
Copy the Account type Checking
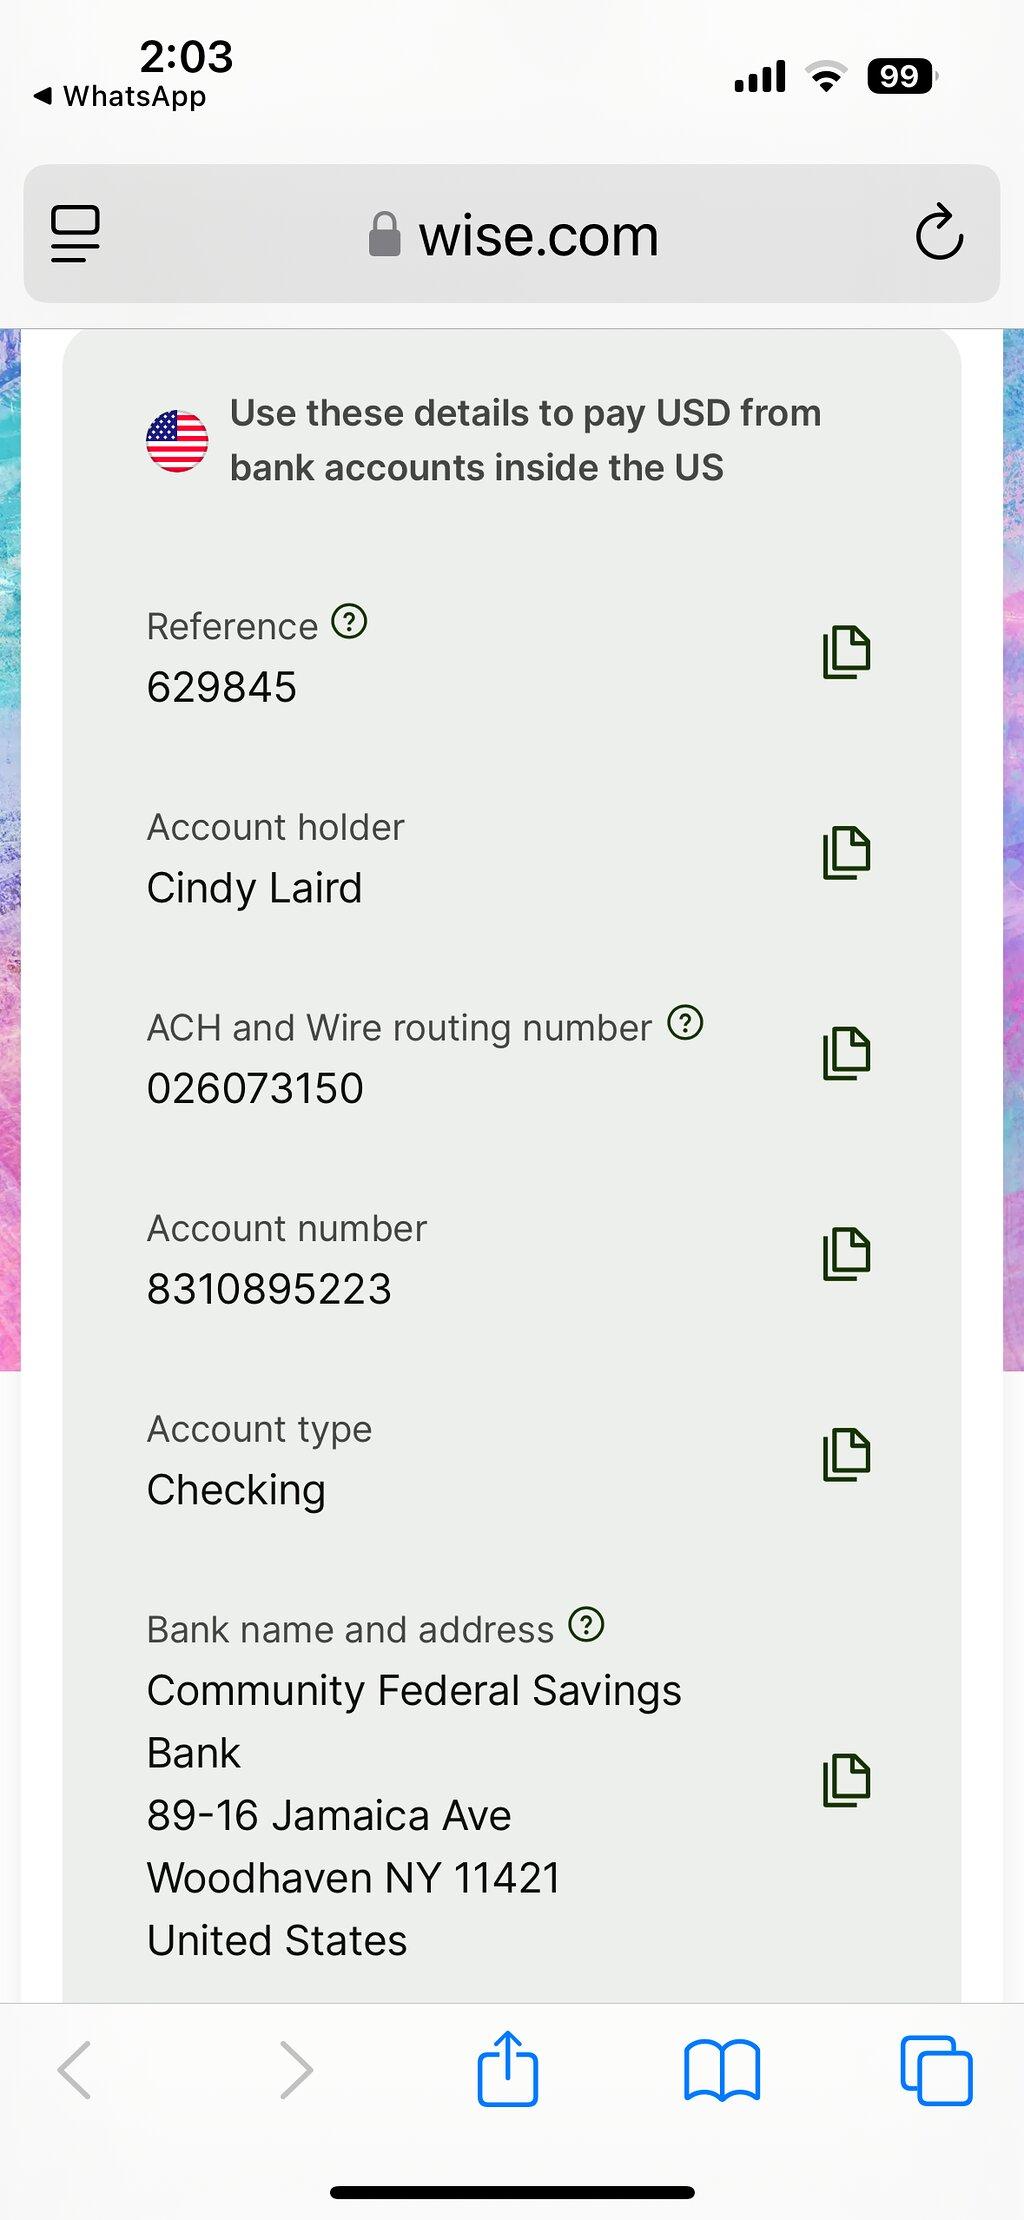point(847,1454)
